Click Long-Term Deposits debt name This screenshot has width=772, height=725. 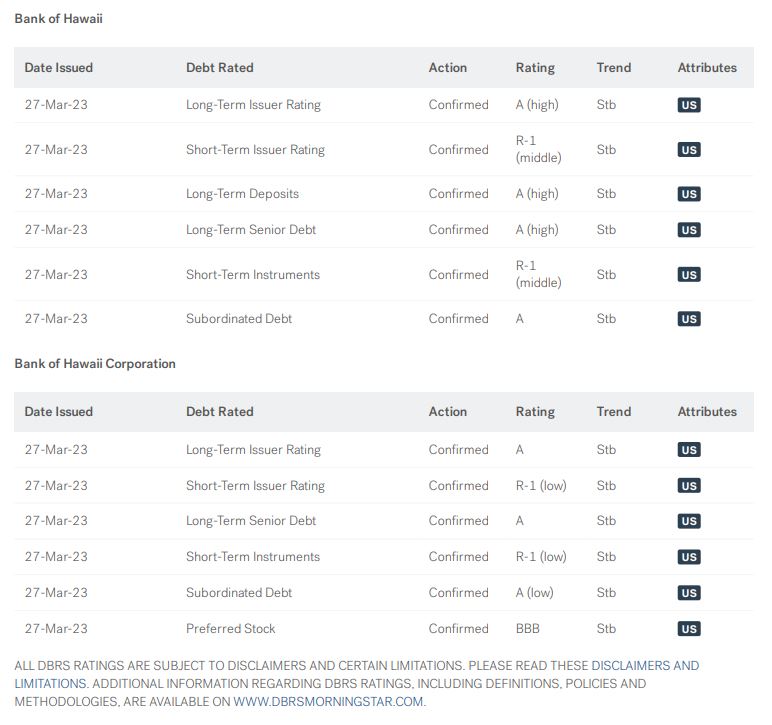coord(242,194)
